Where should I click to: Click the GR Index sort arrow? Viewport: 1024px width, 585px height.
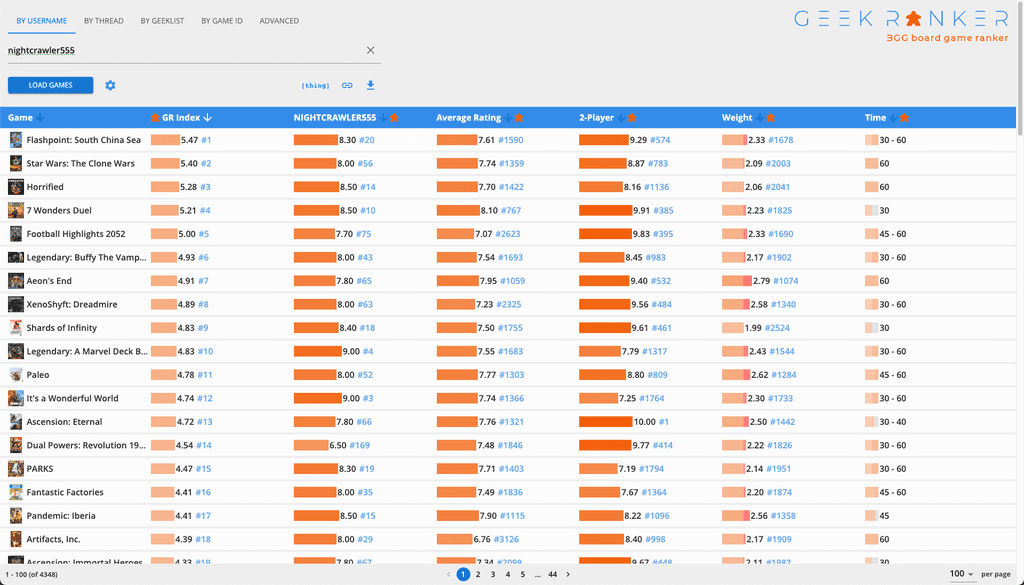(x=208, y=118)
